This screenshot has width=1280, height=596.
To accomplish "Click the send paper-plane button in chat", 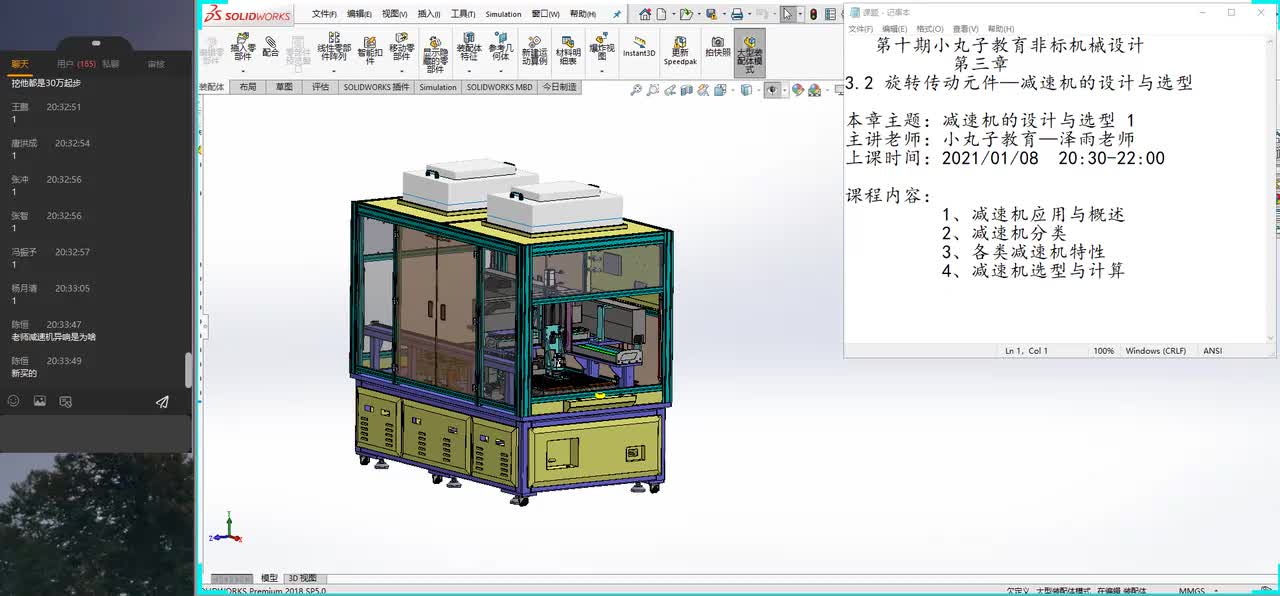I will click(x=162, y=402).
